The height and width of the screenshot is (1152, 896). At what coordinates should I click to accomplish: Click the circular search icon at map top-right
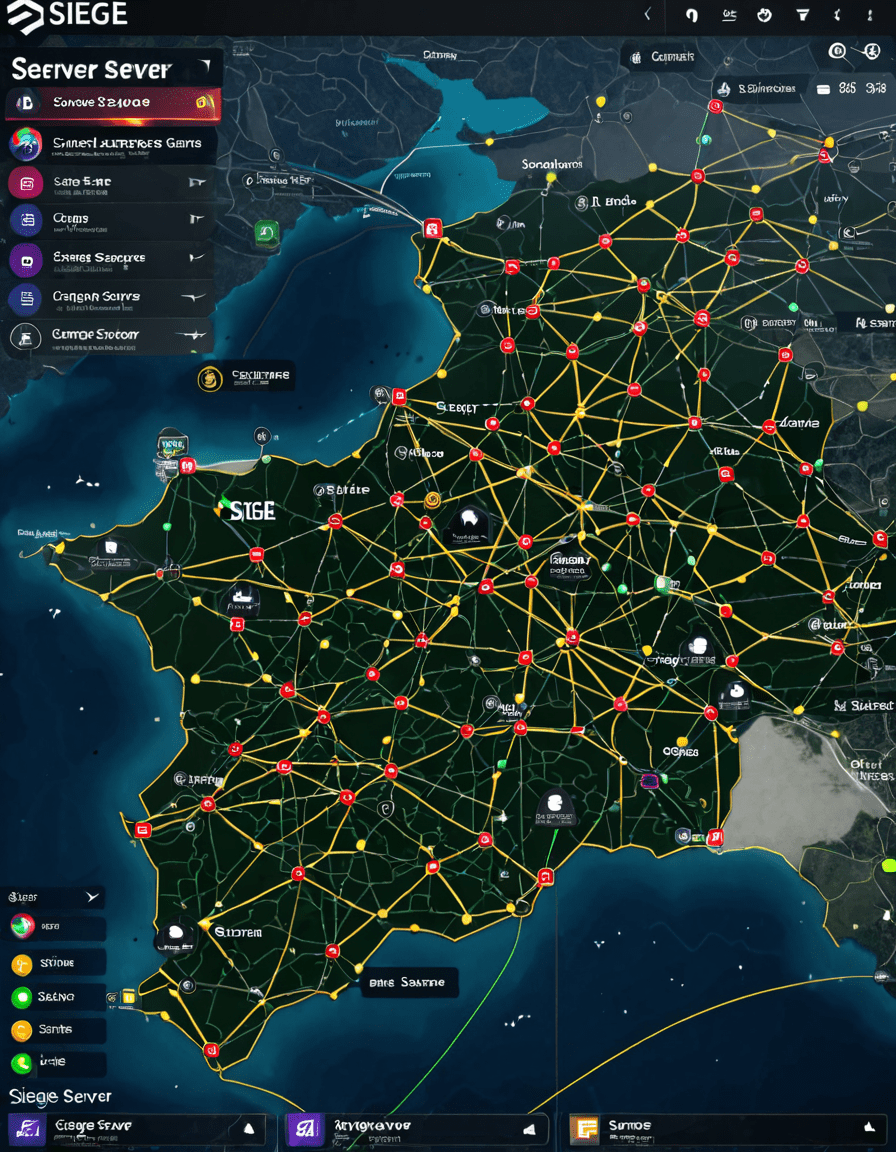click(837, 51)
